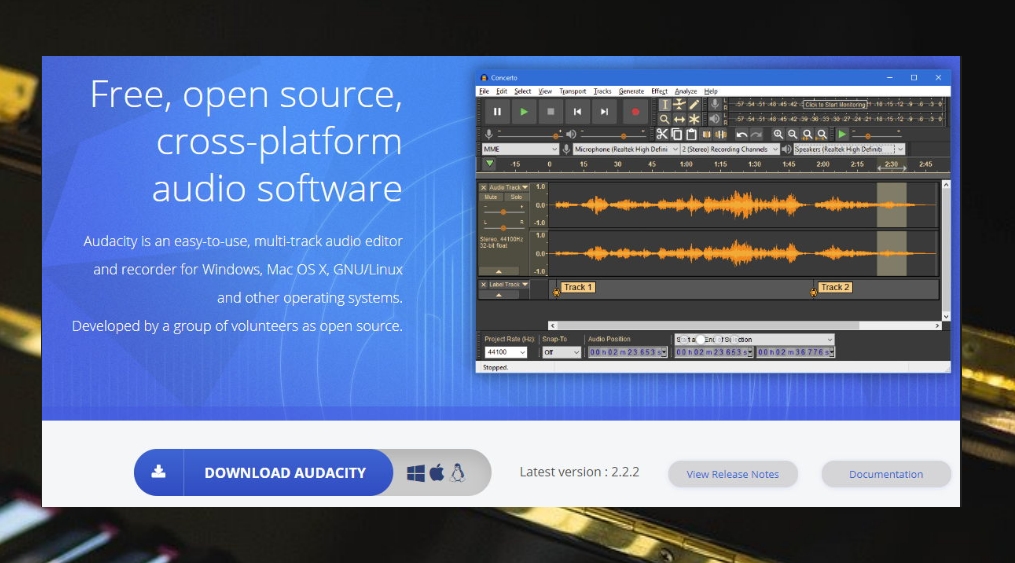Open the Effect menu
Screen dimensions: 1015x563
[x=659, y=91]
